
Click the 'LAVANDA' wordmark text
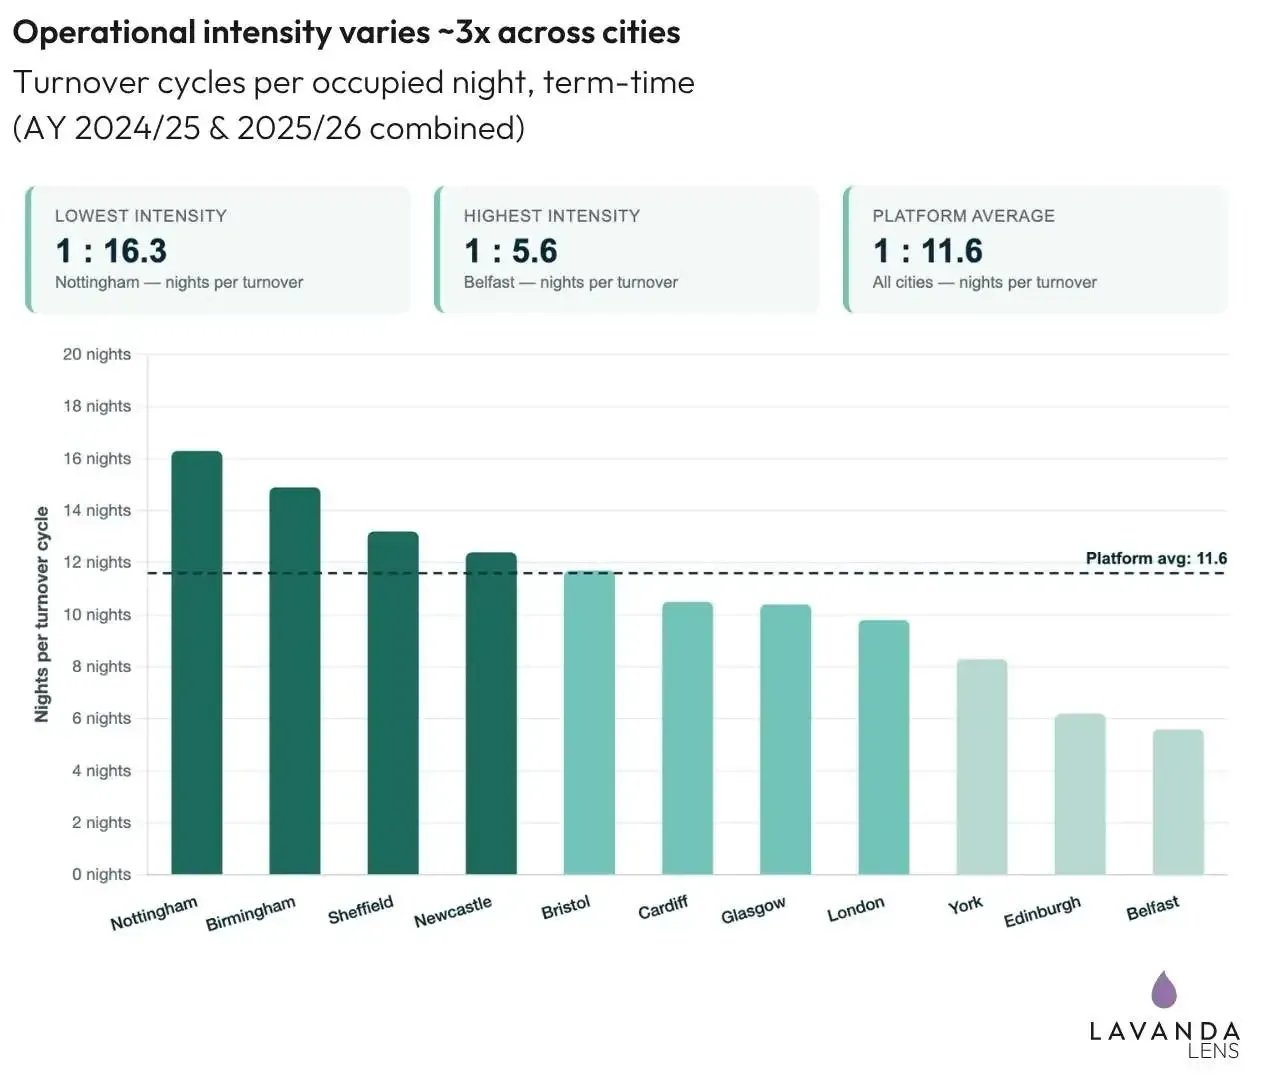pyautogui.click(x=1165, y=1031)
